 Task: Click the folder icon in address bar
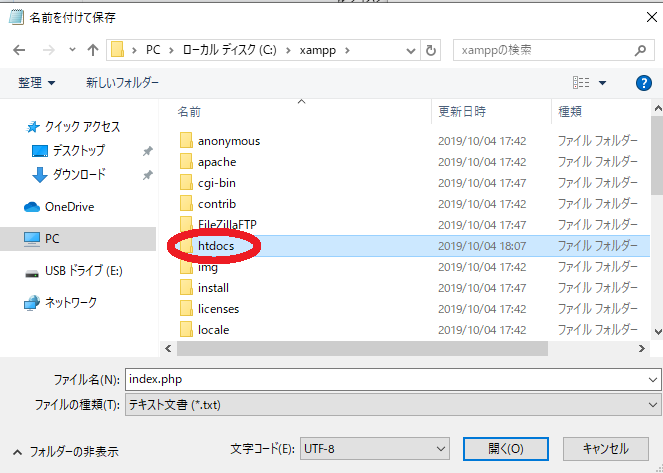pyautogui.click(x=117, y=50)
